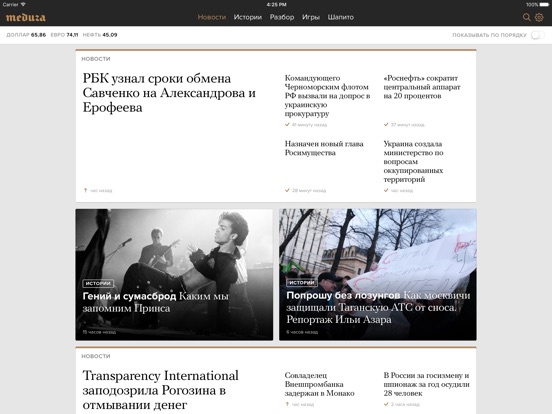Screen dimensions: 552x414
Task: Click checkmark under Украина министерство article
Action: [386, 190]
